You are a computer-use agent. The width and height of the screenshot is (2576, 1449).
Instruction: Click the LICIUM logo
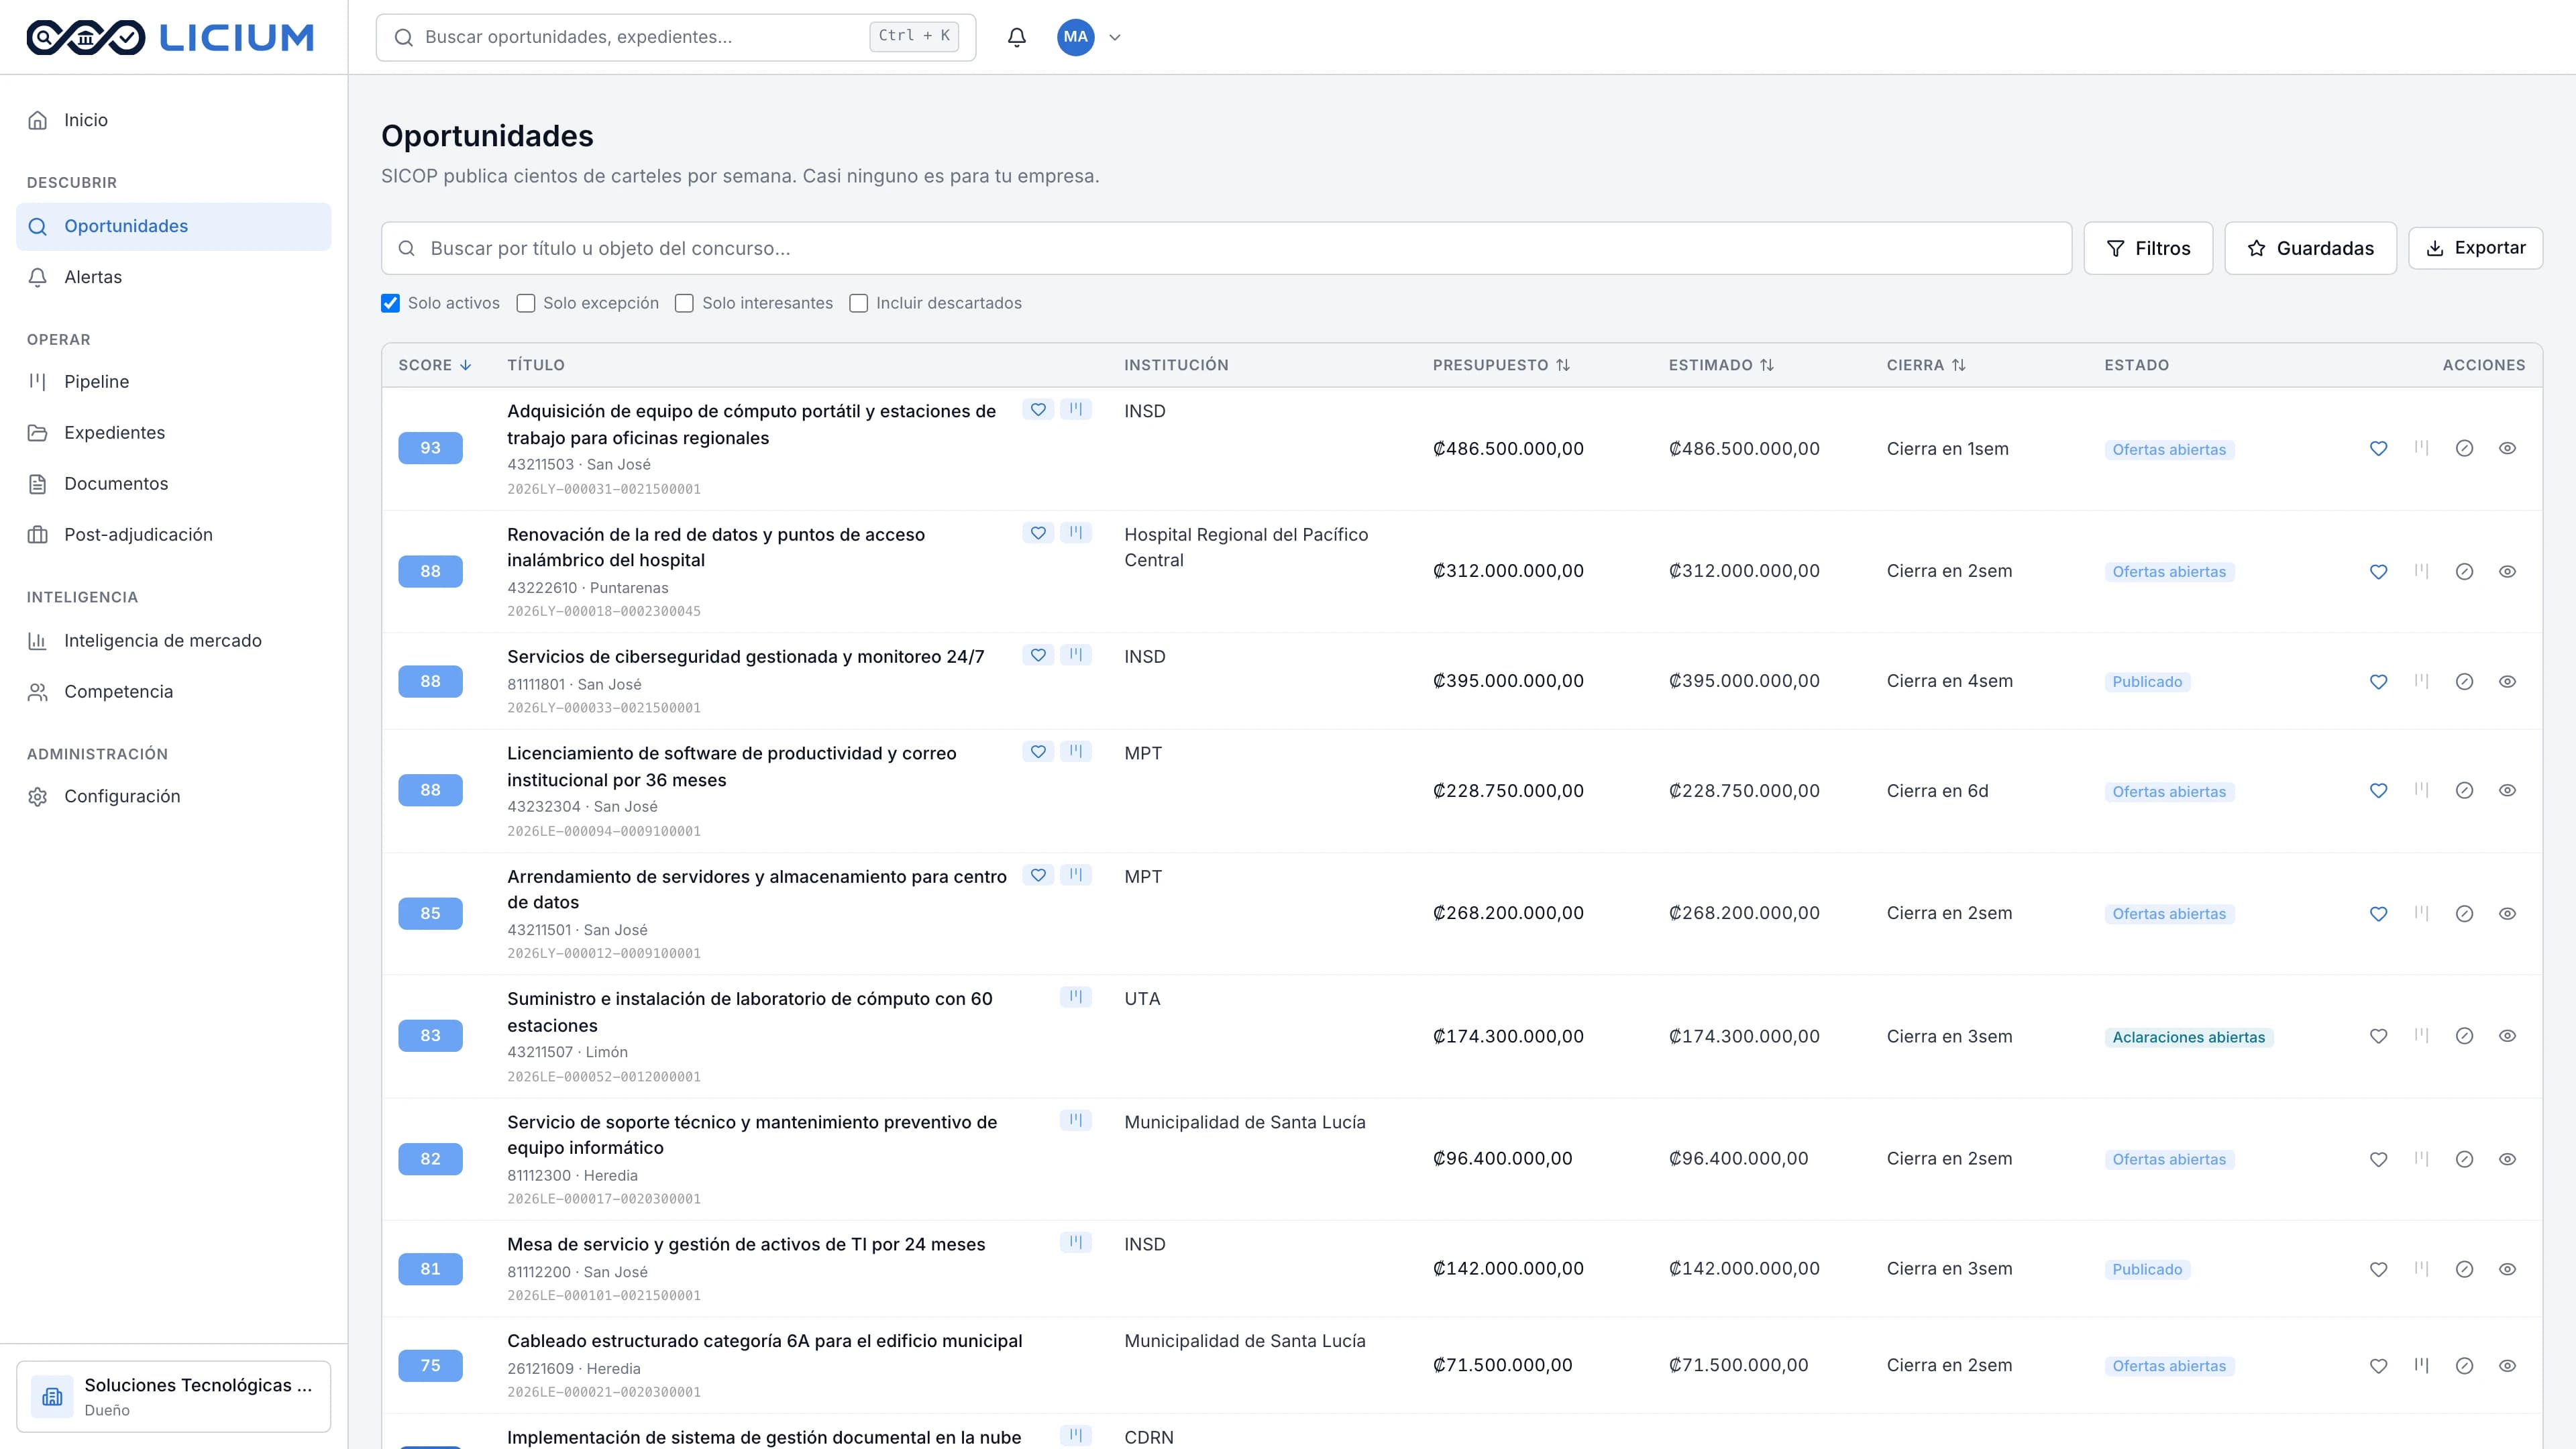[170, 37]
